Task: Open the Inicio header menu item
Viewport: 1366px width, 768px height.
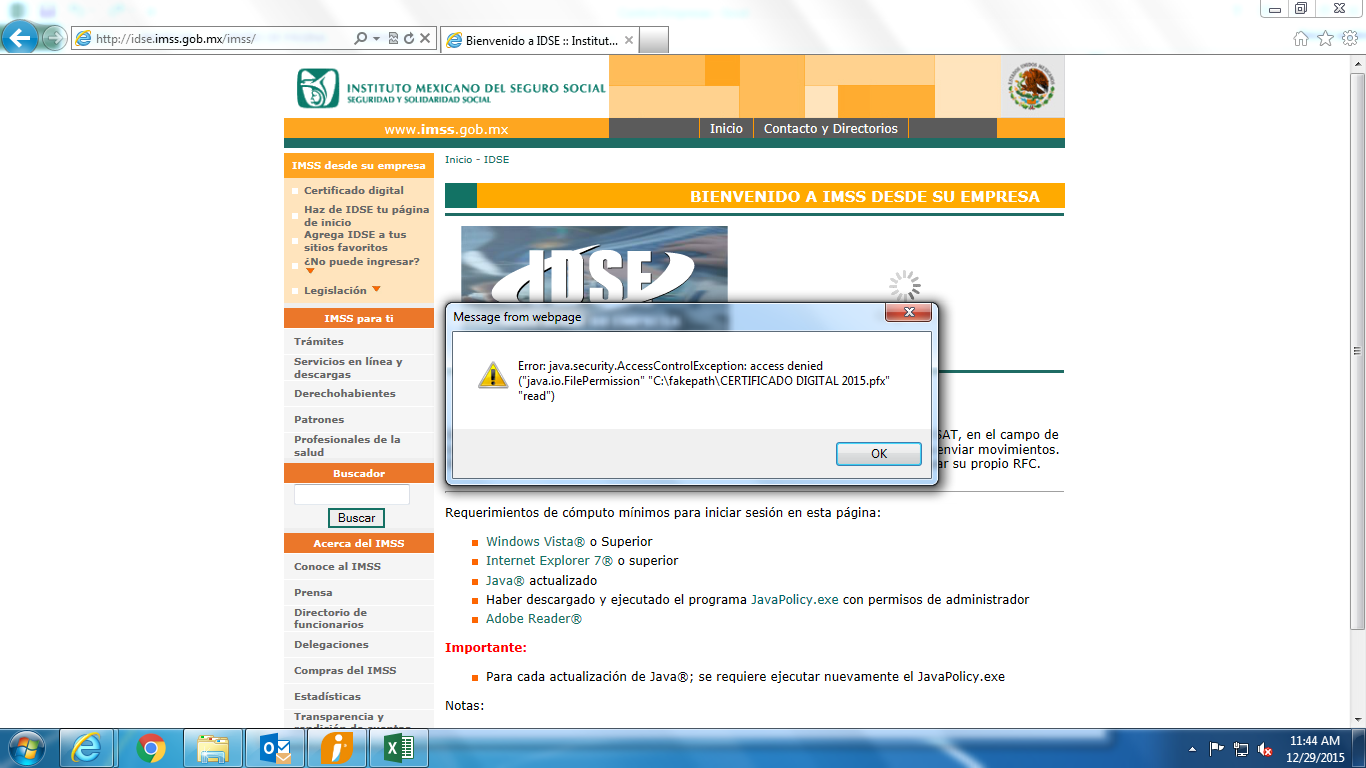Action: coord(726,128)
